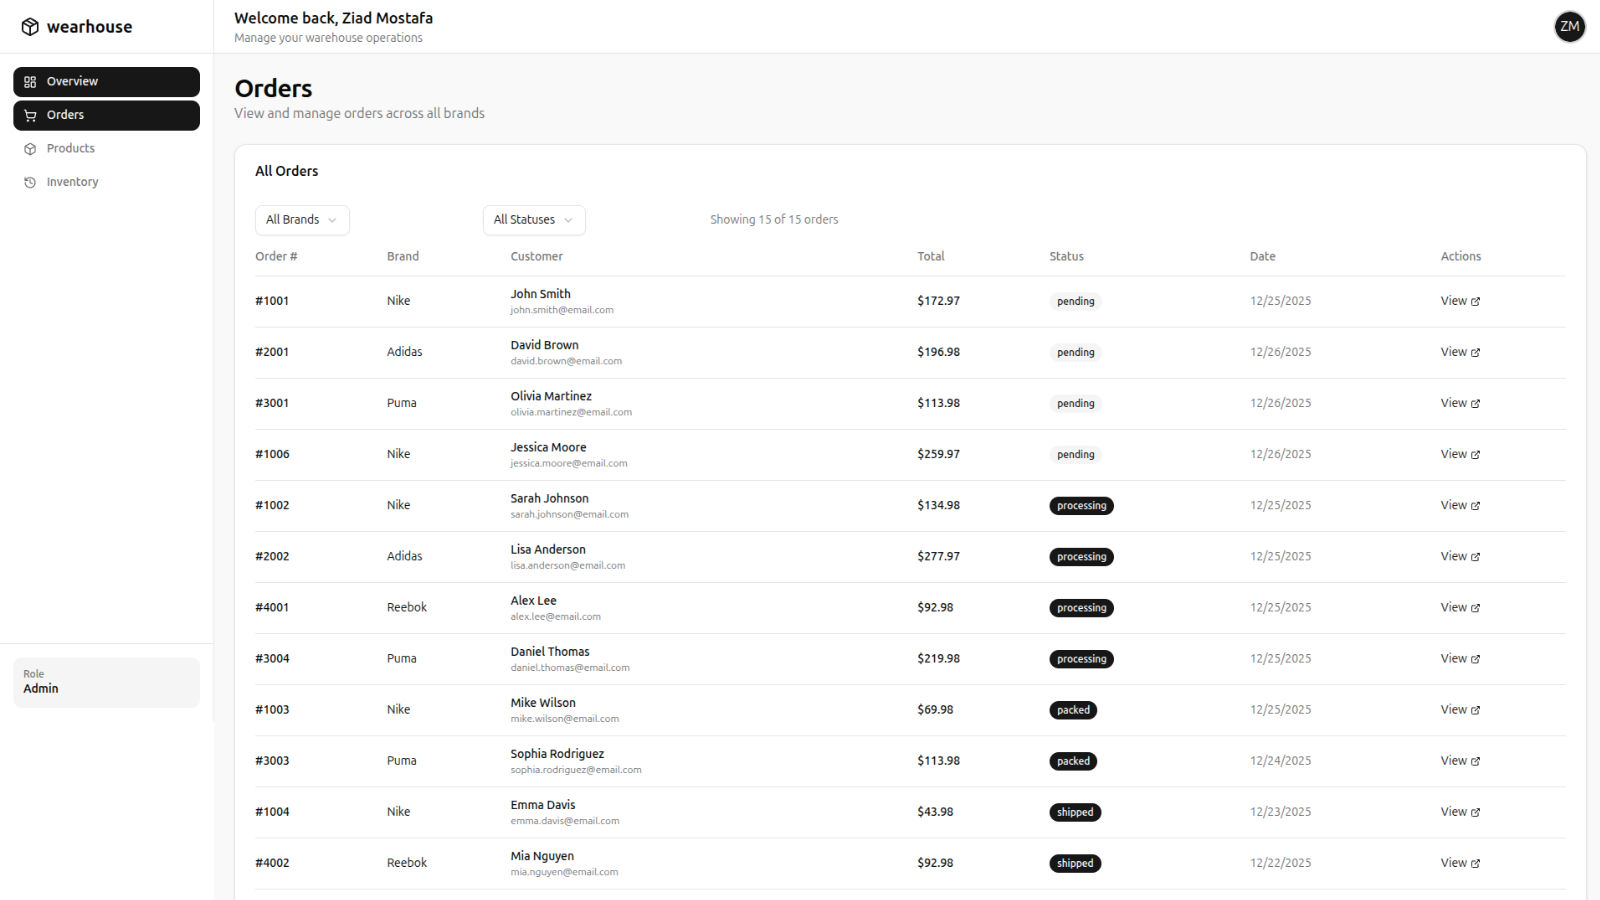Click the Inventory clock icon
The height and width of the screenshot is (900, 1600).
[x=31, y=181]
